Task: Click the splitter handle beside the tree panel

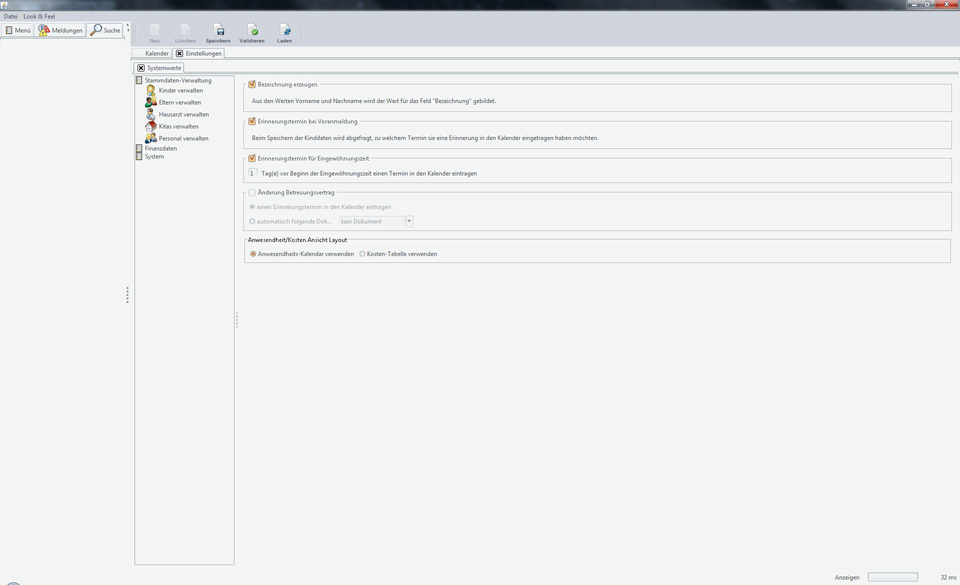Action: (x=237, y=320)
